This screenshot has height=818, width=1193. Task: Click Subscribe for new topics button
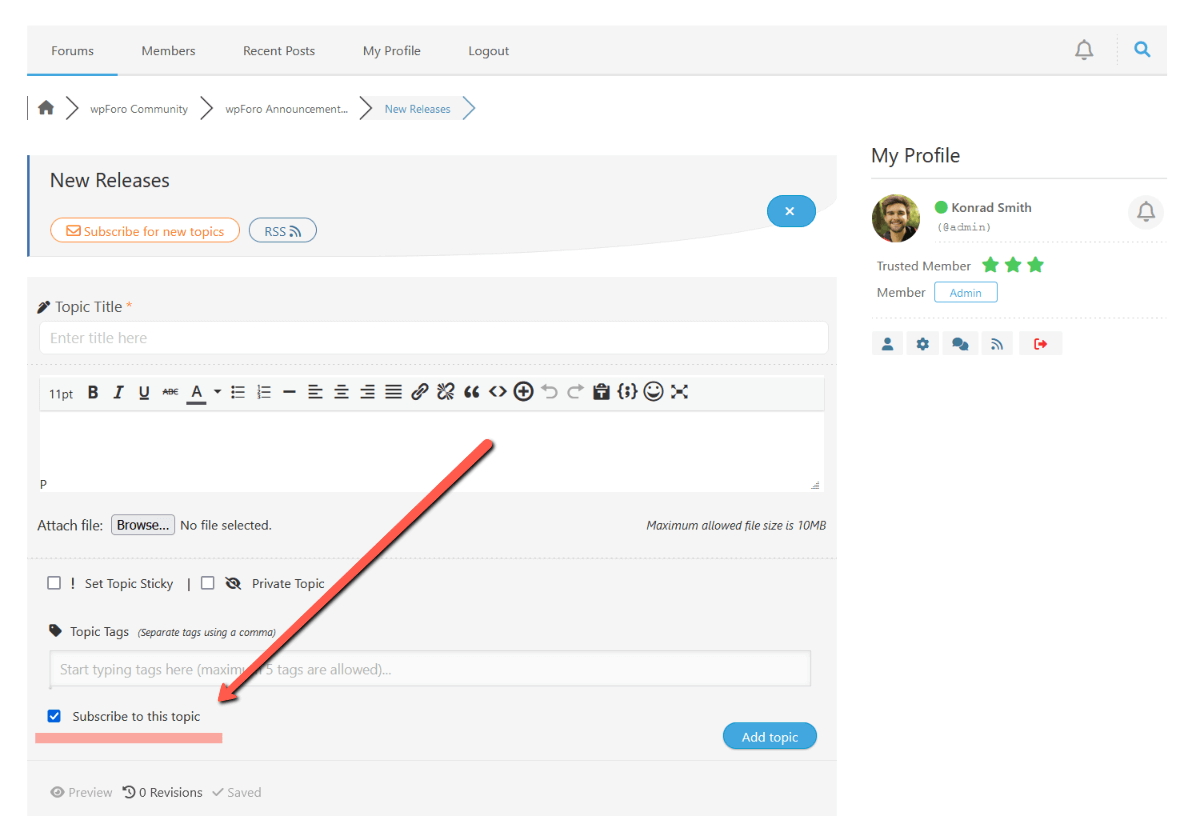pos(145,231)
